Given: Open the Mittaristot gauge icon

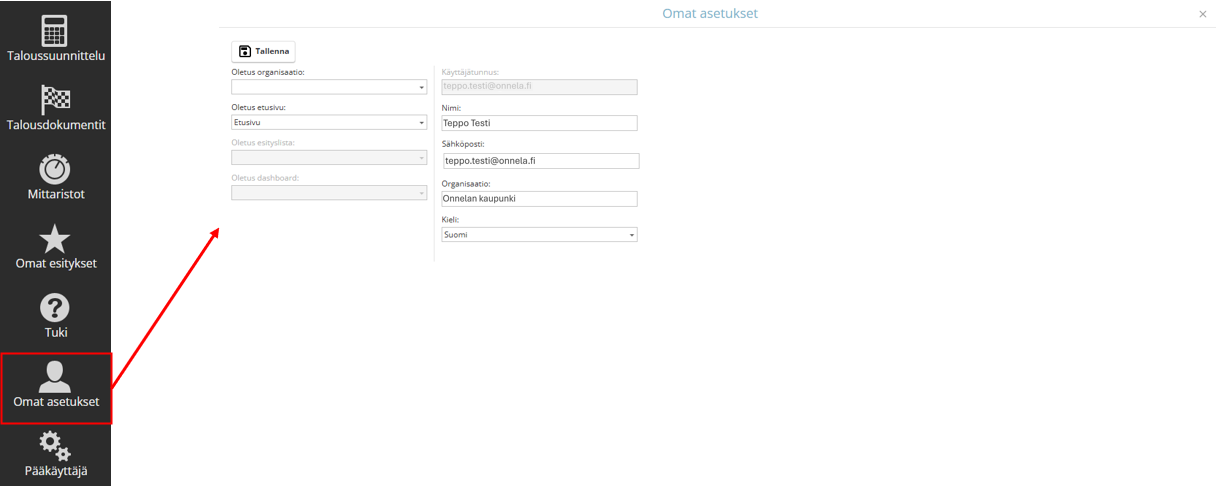Looking at the screenshot, I should [55, 168].
